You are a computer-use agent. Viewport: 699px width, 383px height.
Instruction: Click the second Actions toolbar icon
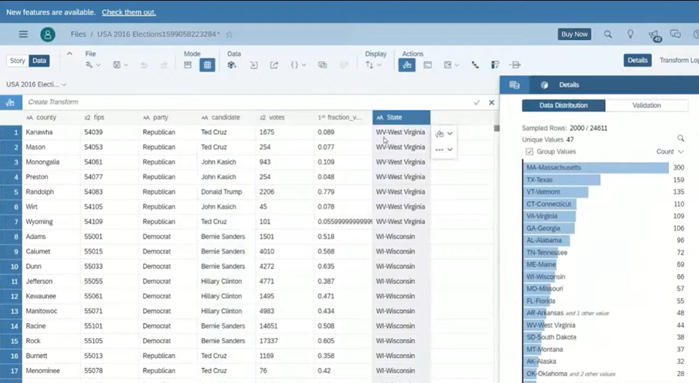pos(428,65)
